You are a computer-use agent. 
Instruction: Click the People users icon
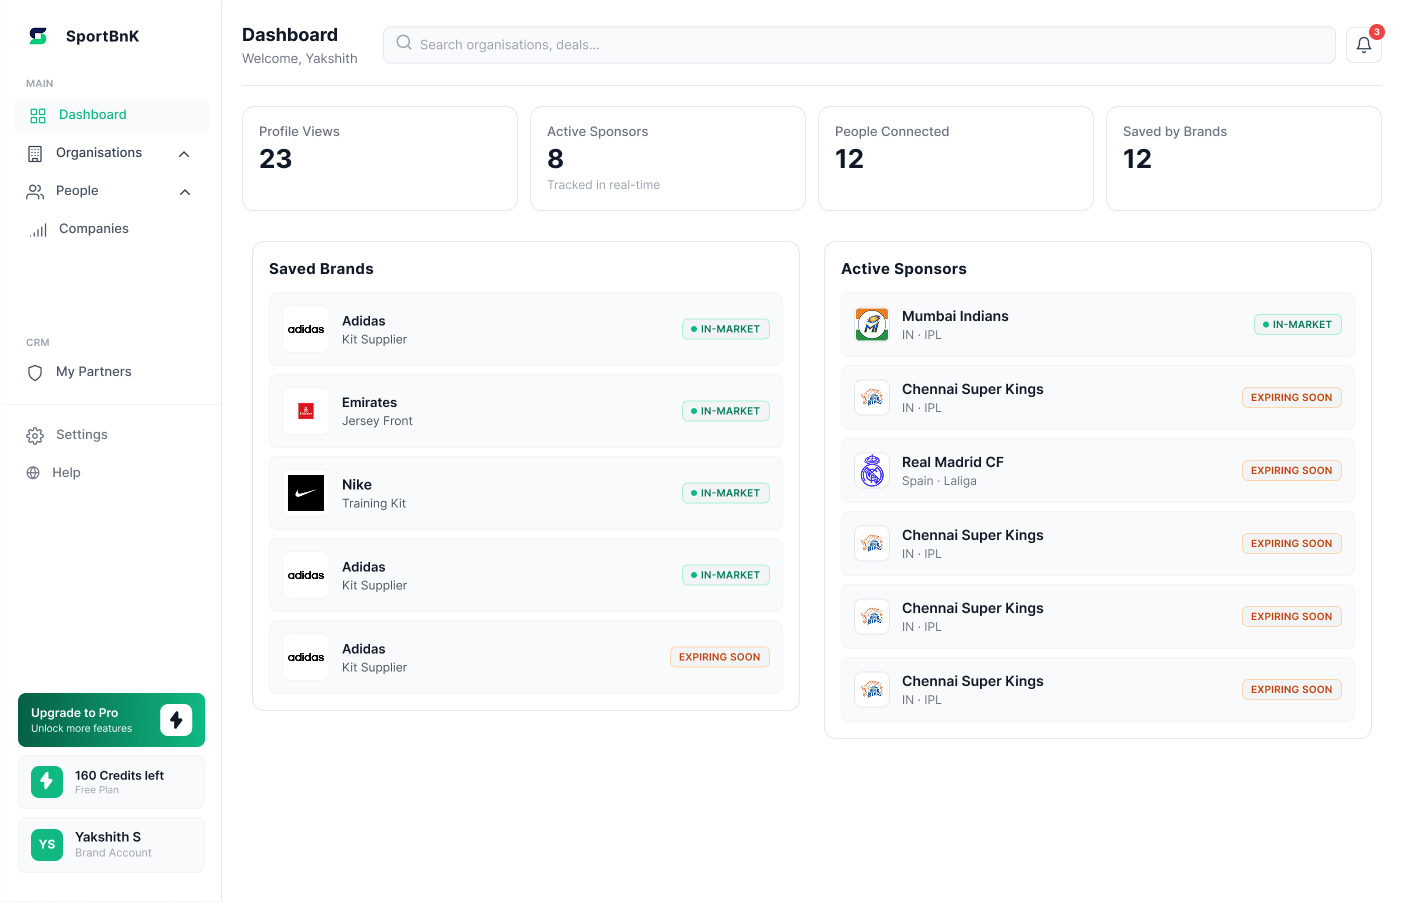coord(35,192)
